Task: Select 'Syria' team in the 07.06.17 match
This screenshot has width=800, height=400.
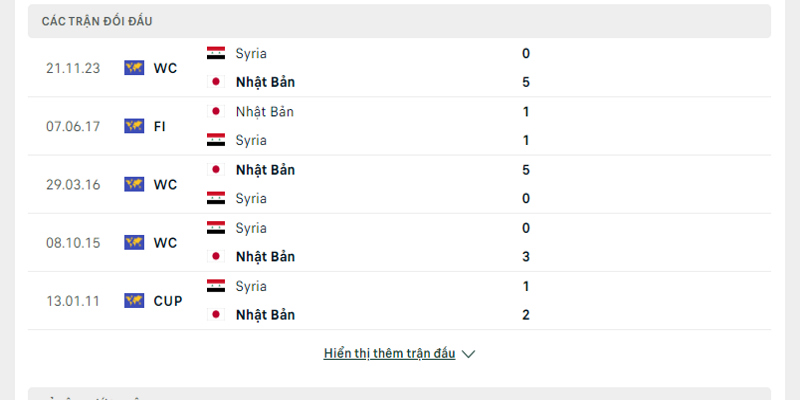Action: pos(251,140)
